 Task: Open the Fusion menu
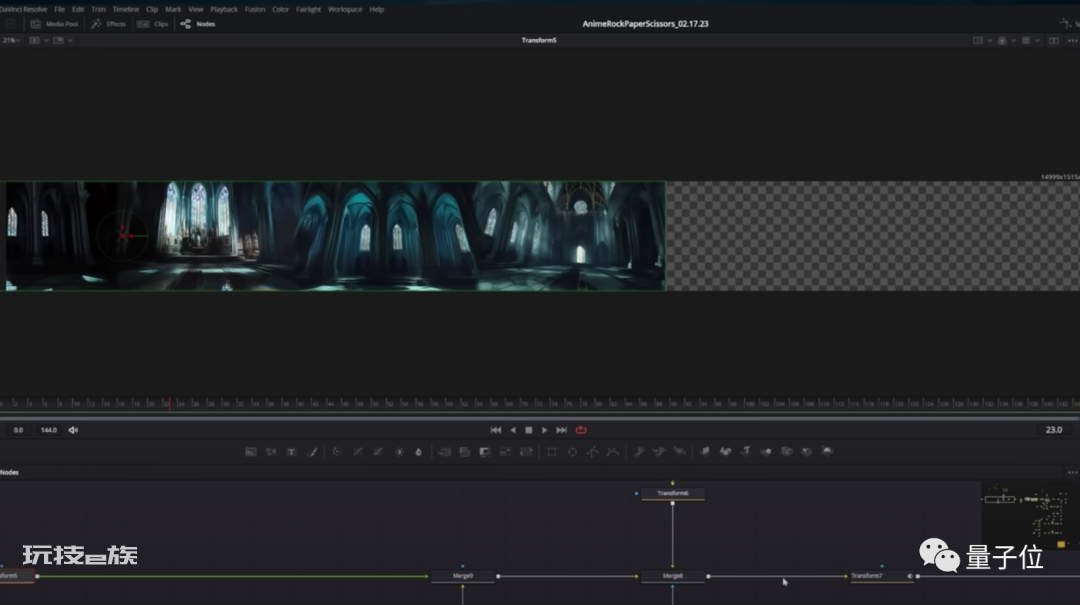pyautogui.click(x=255, y=10)
